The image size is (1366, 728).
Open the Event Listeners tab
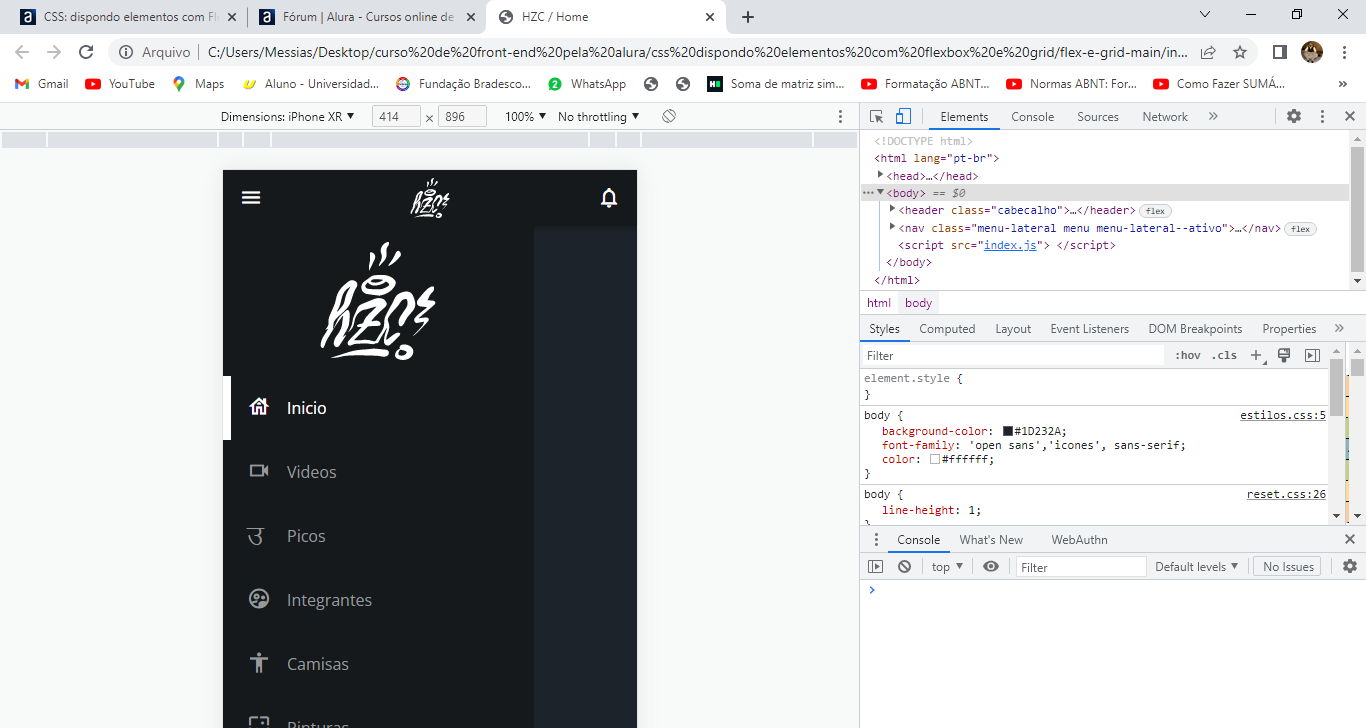tap(1089, 329)
